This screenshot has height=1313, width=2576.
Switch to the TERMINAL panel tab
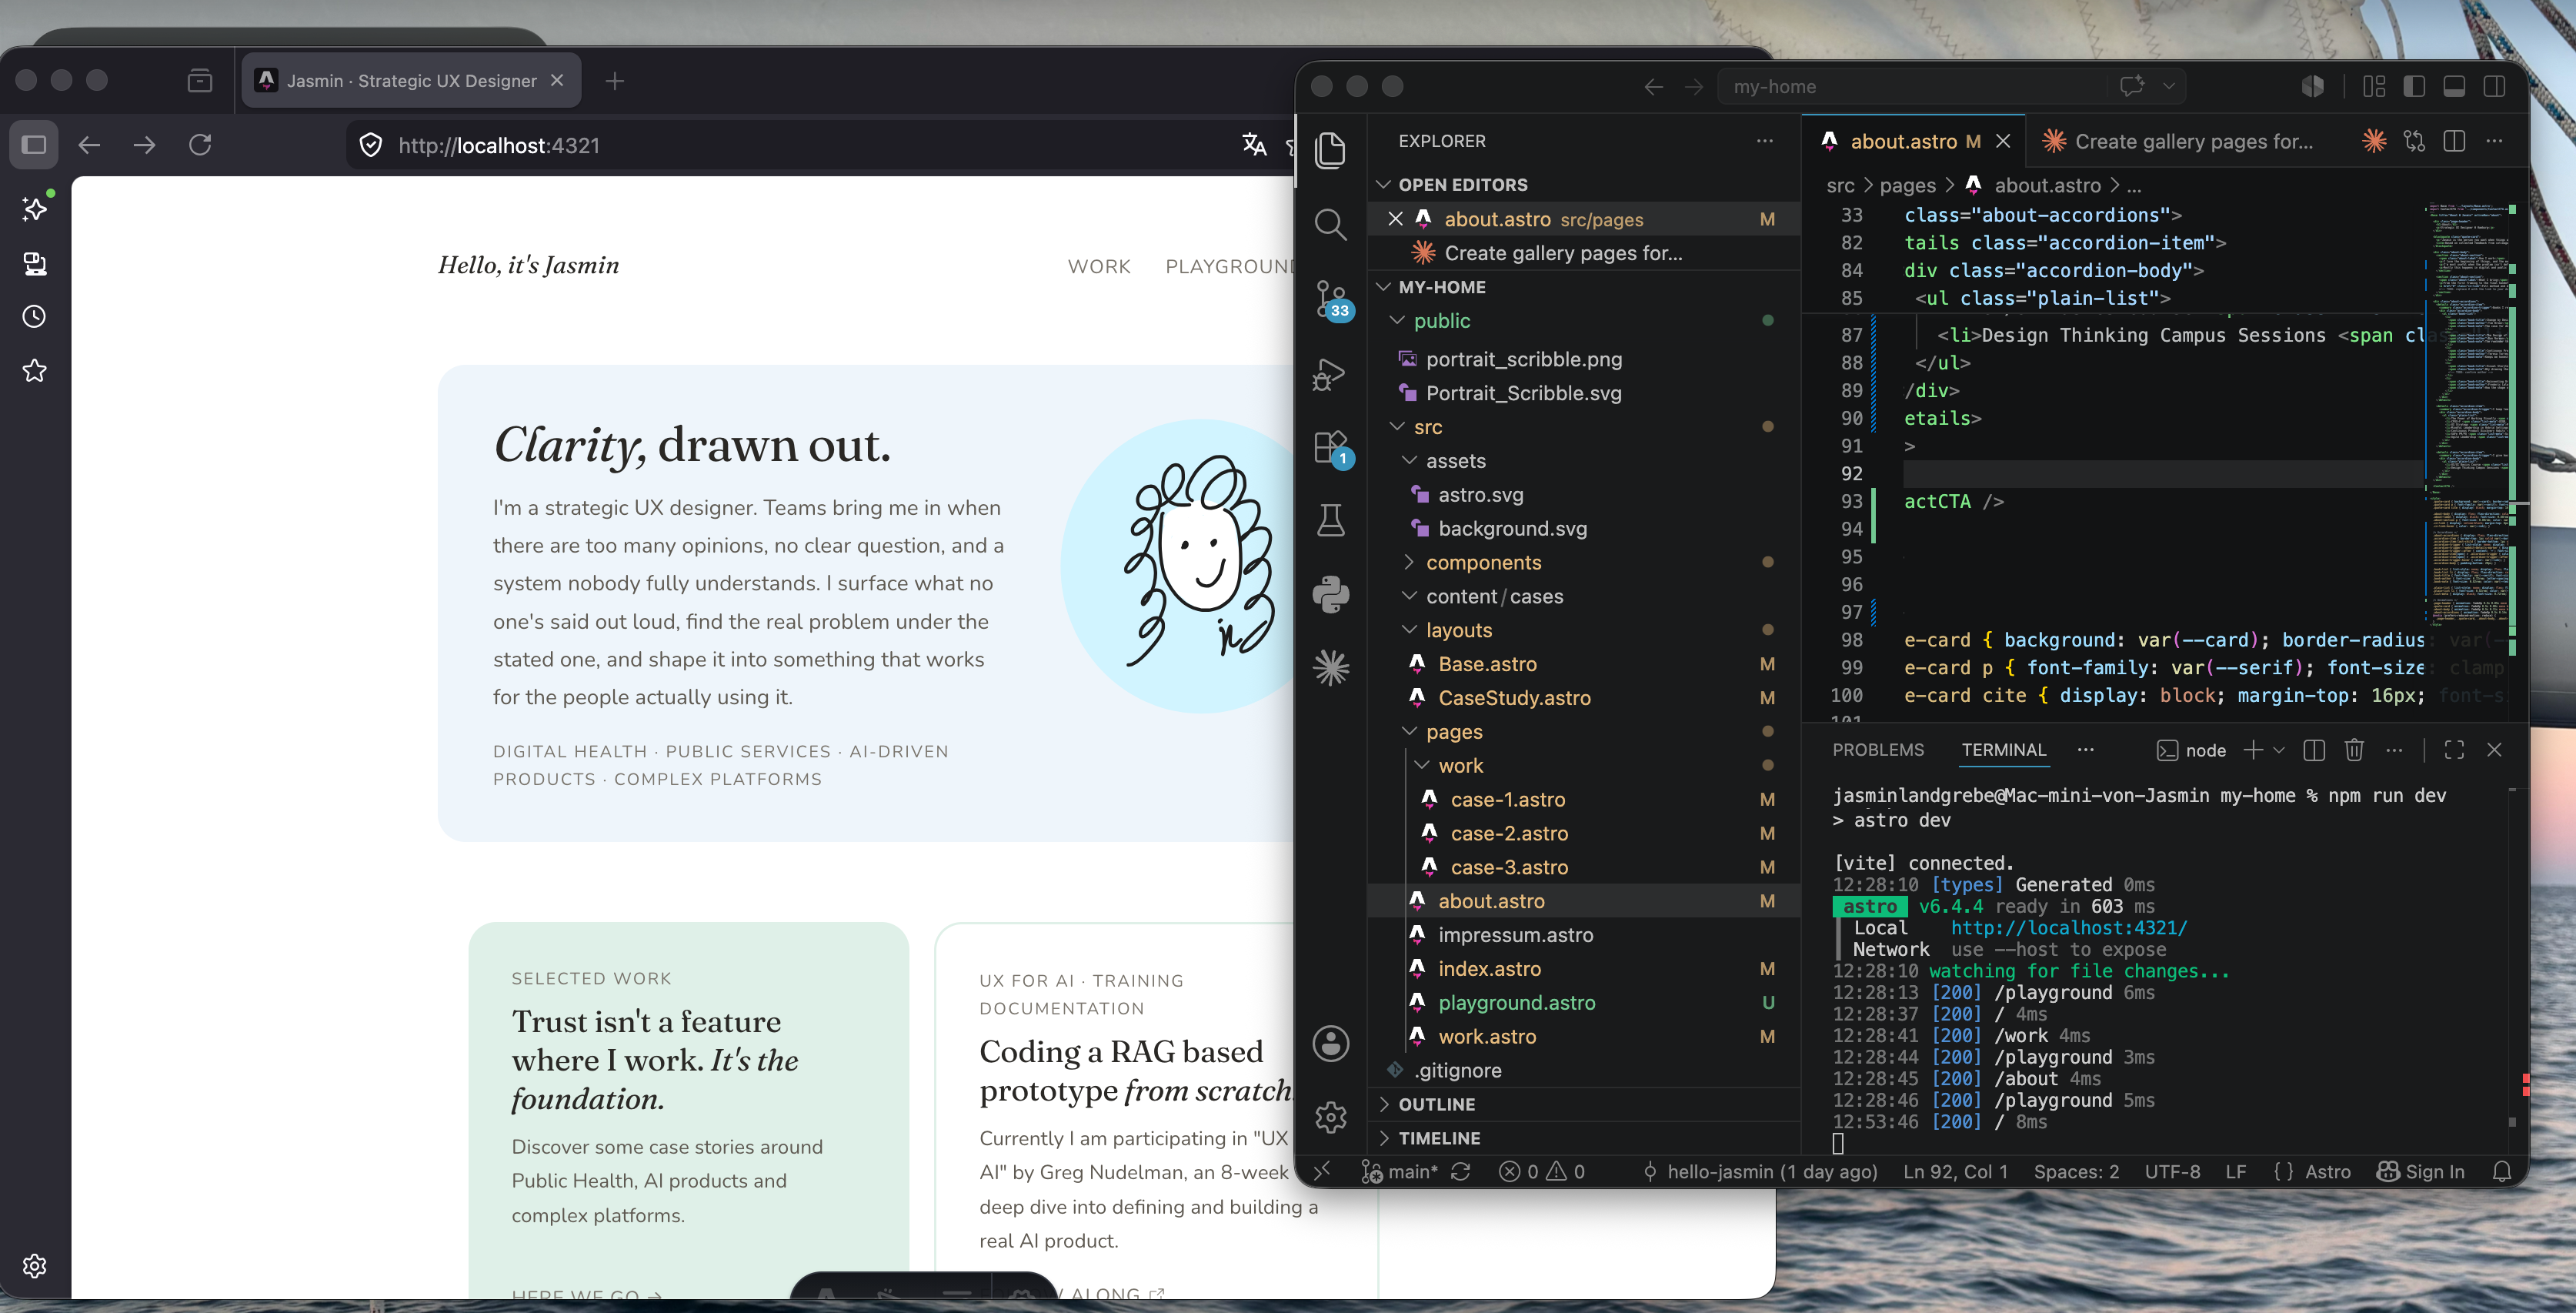[x=2003, y=750]
